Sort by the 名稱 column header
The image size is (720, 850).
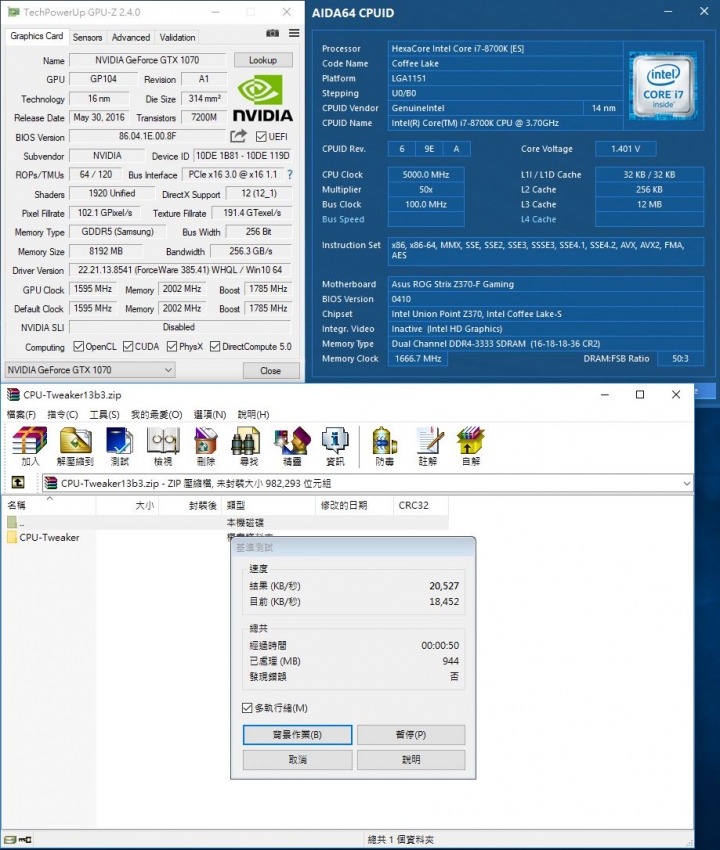(49, 505)
